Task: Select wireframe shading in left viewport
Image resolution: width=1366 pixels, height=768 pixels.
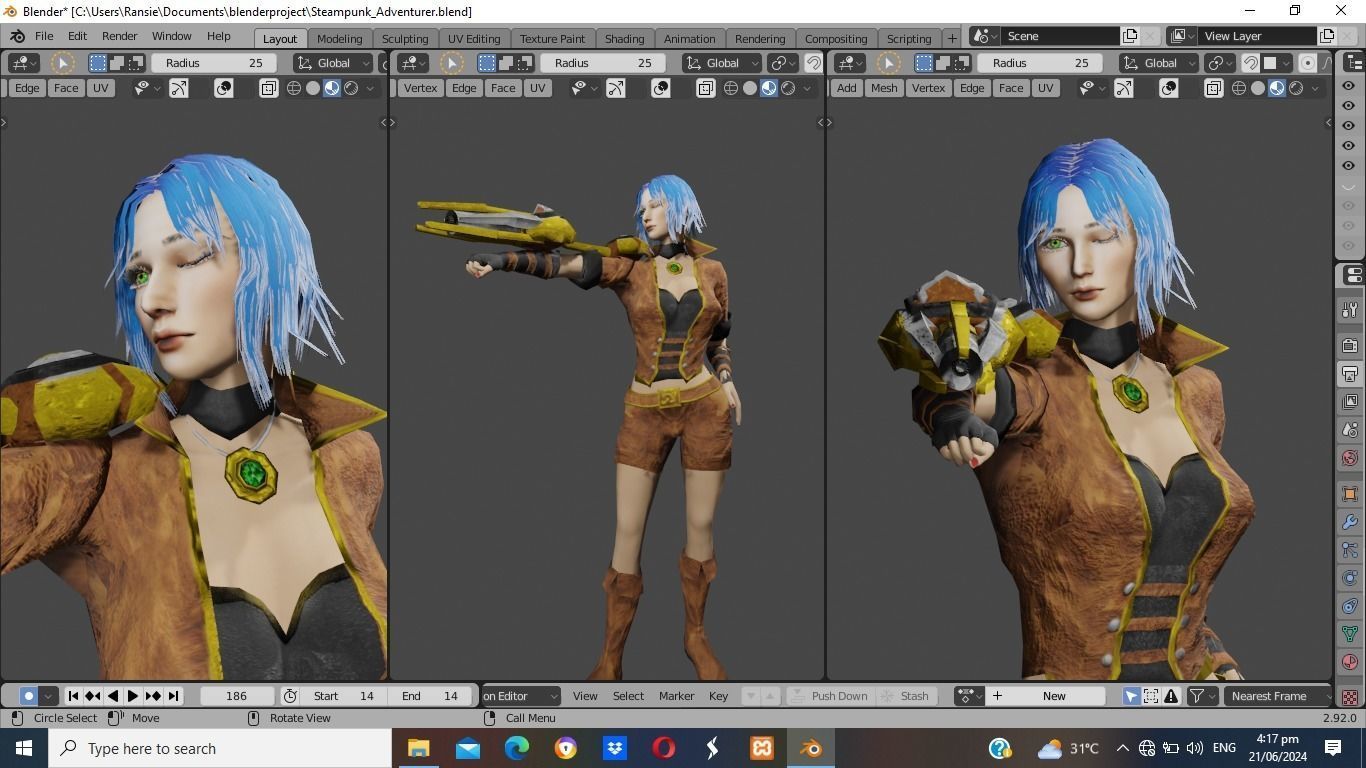Action: [294, 88]
